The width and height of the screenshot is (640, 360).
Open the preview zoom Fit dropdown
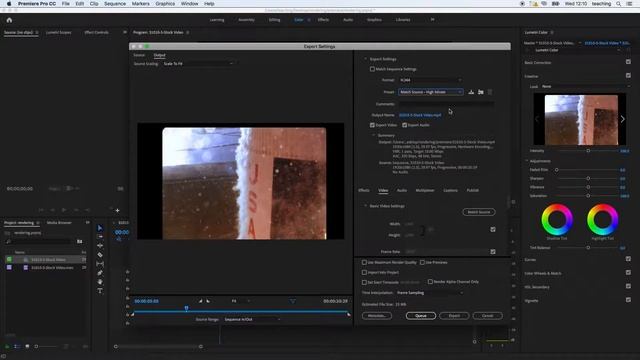(240, 301)
